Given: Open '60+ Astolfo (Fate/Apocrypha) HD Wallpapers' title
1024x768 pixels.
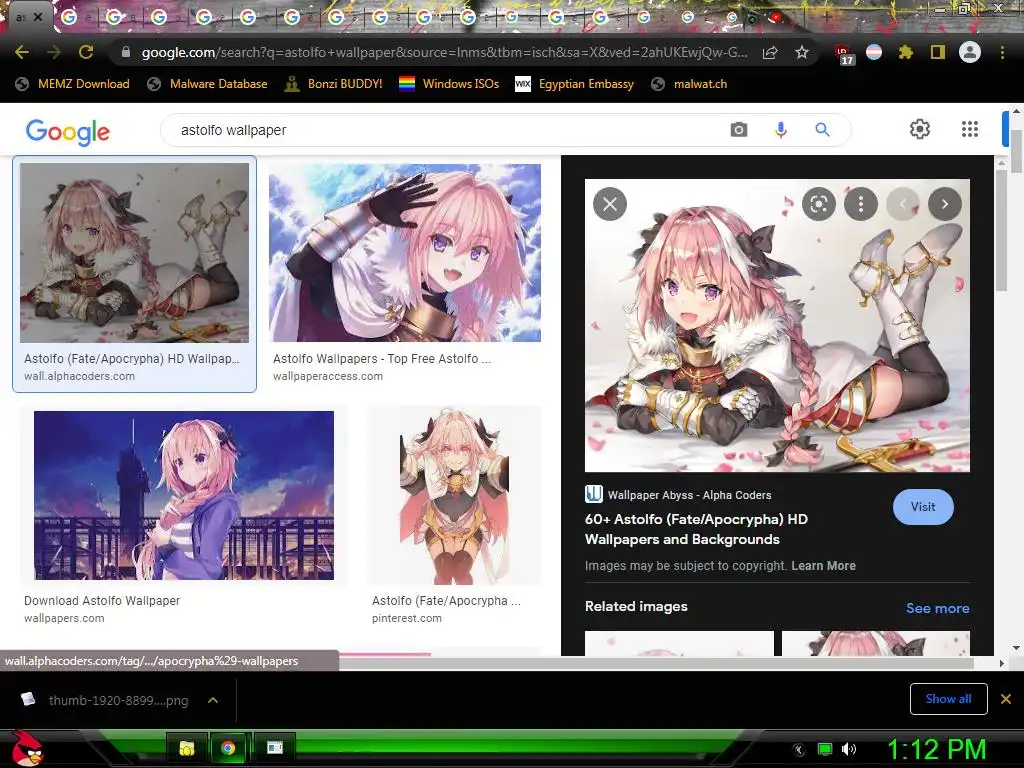Looking at the screenshot, I should coord(696,529).
